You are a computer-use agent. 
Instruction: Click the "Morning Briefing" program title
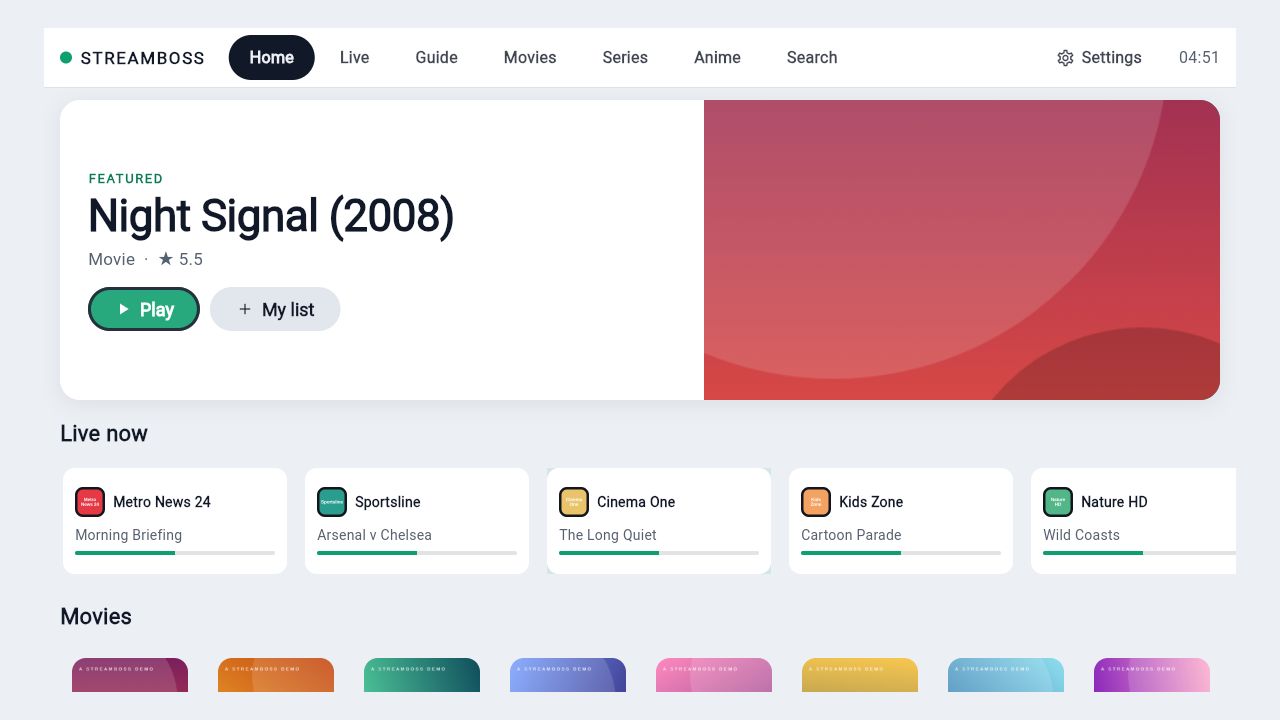tap(129, 535)
